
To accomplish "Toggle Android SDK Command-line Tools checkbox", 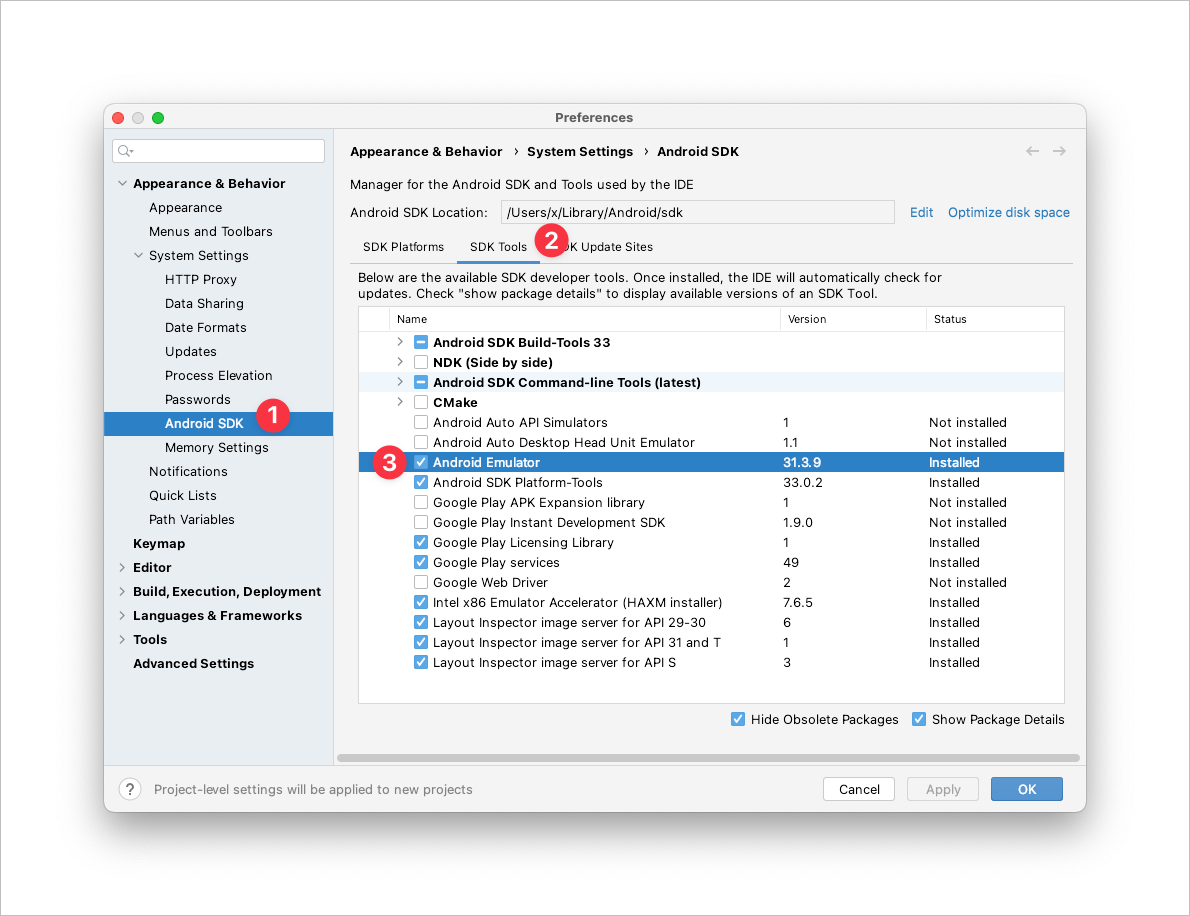I will pos(420,382).
